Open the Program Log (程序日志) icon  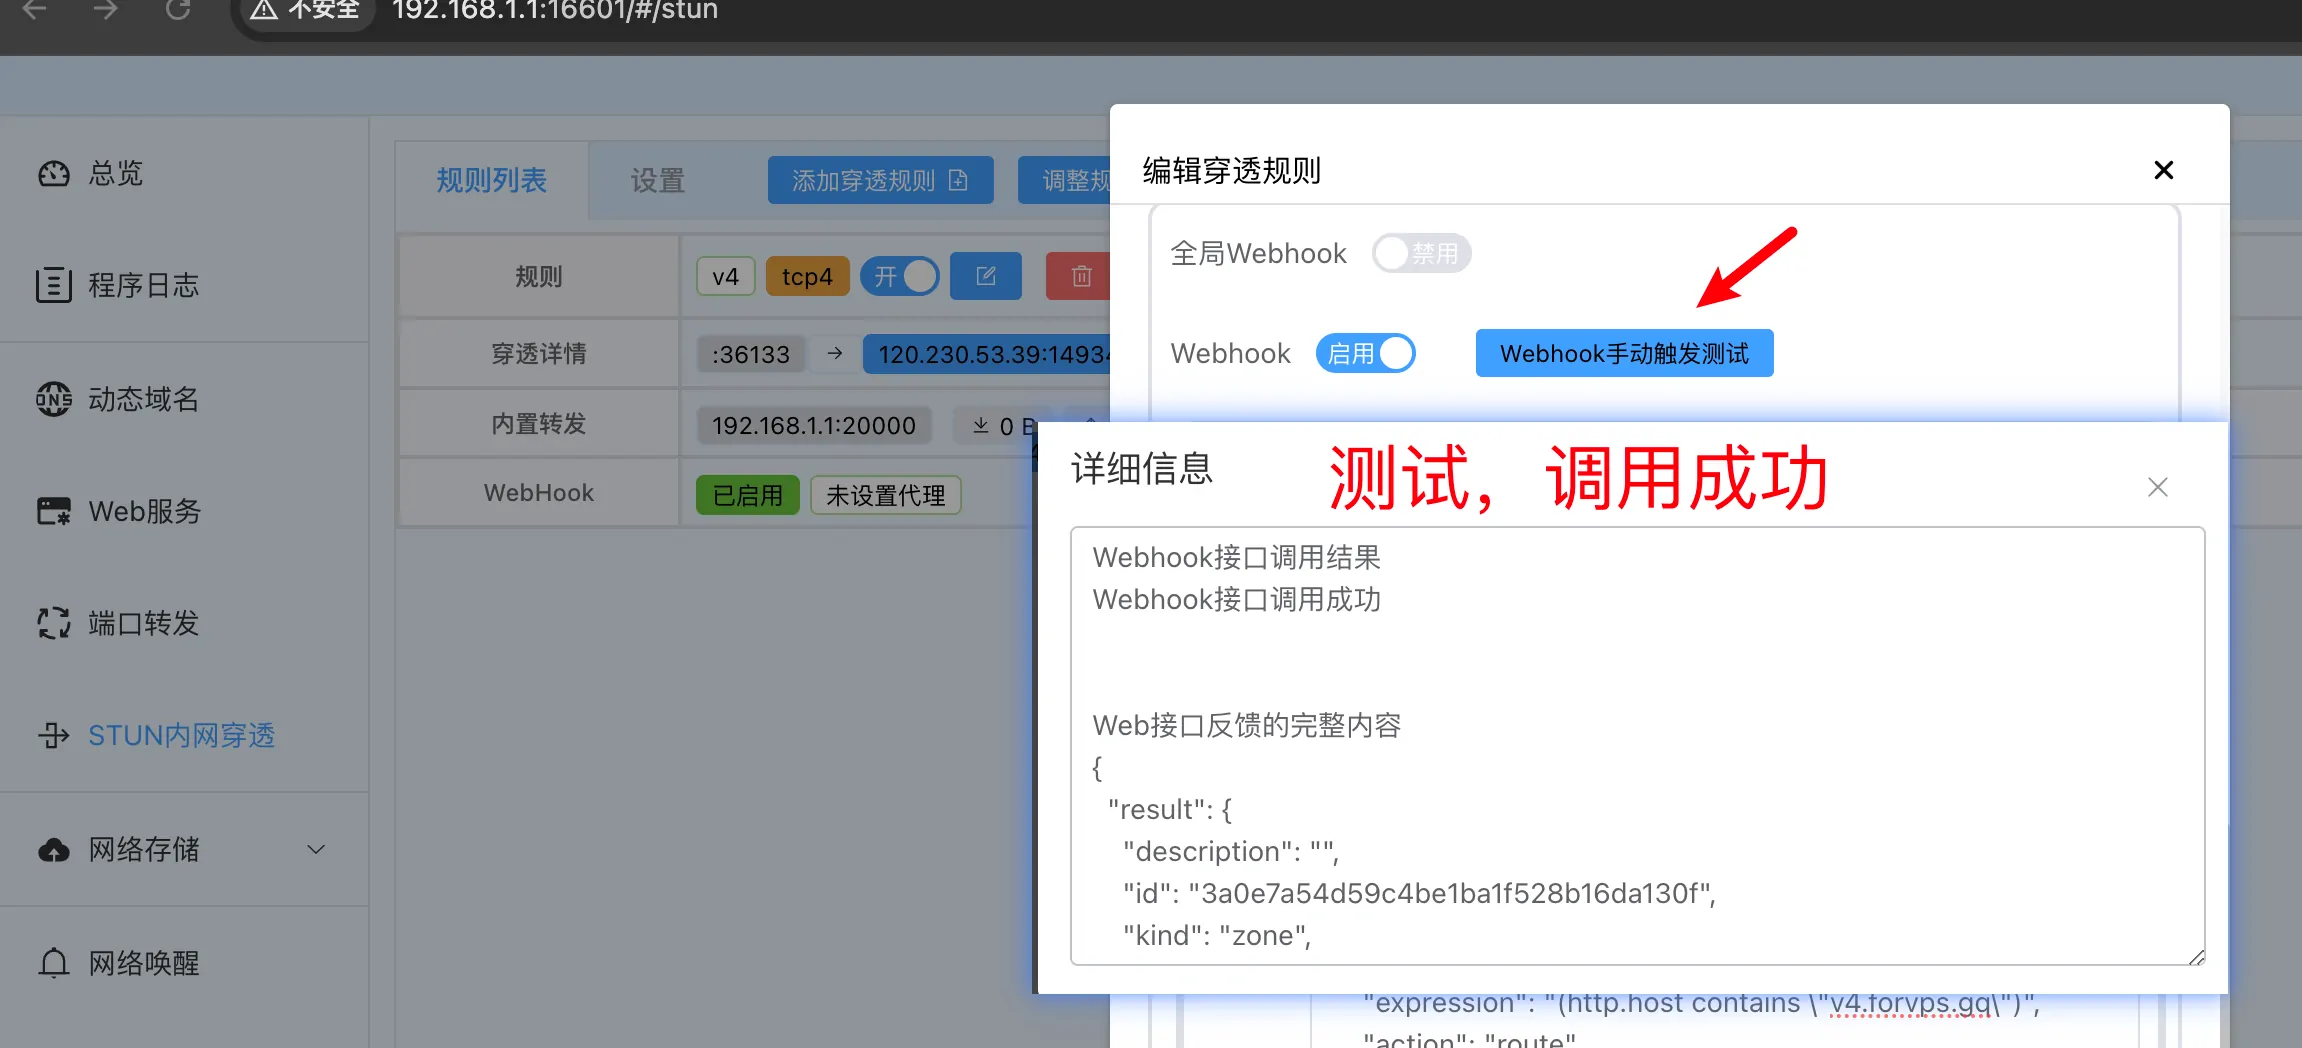click(x=54, y=286)
